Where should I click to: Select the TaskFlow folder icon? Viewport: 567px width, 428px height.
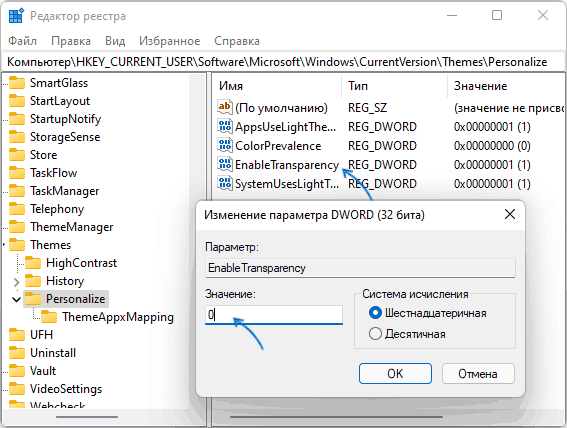(x=17, y=173)
